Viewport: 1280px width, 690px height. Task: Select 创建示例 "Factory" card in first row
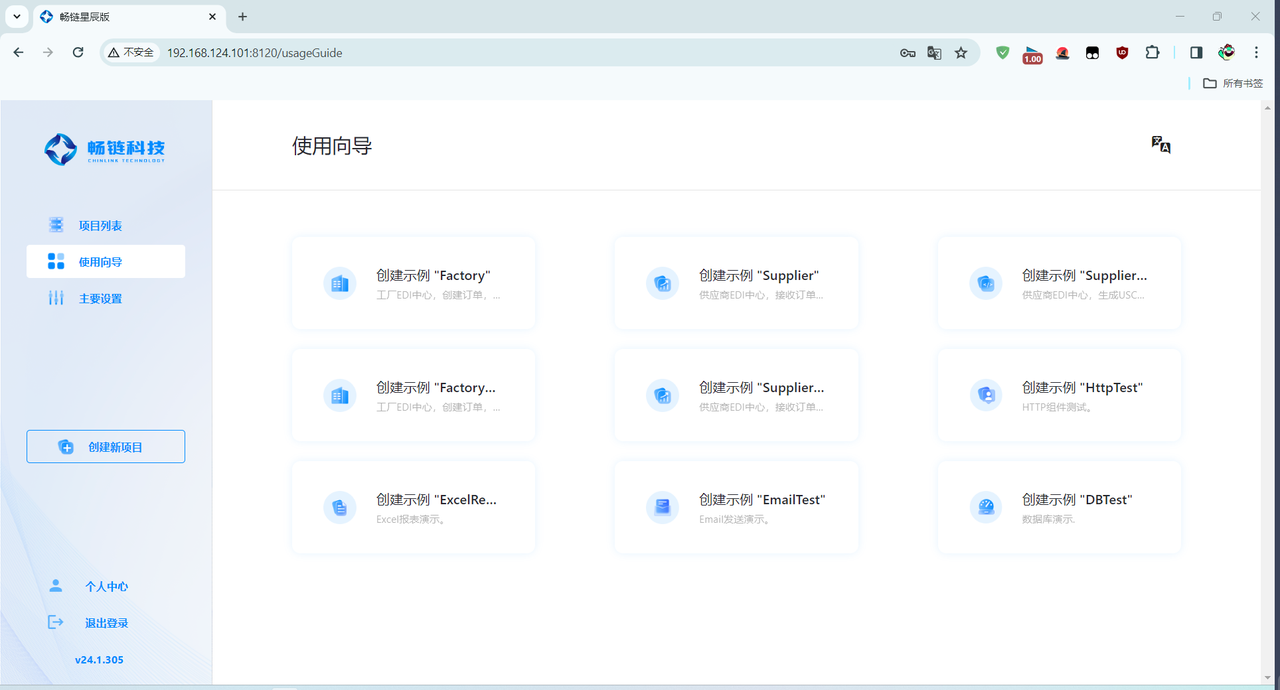[x=413, y=283]
